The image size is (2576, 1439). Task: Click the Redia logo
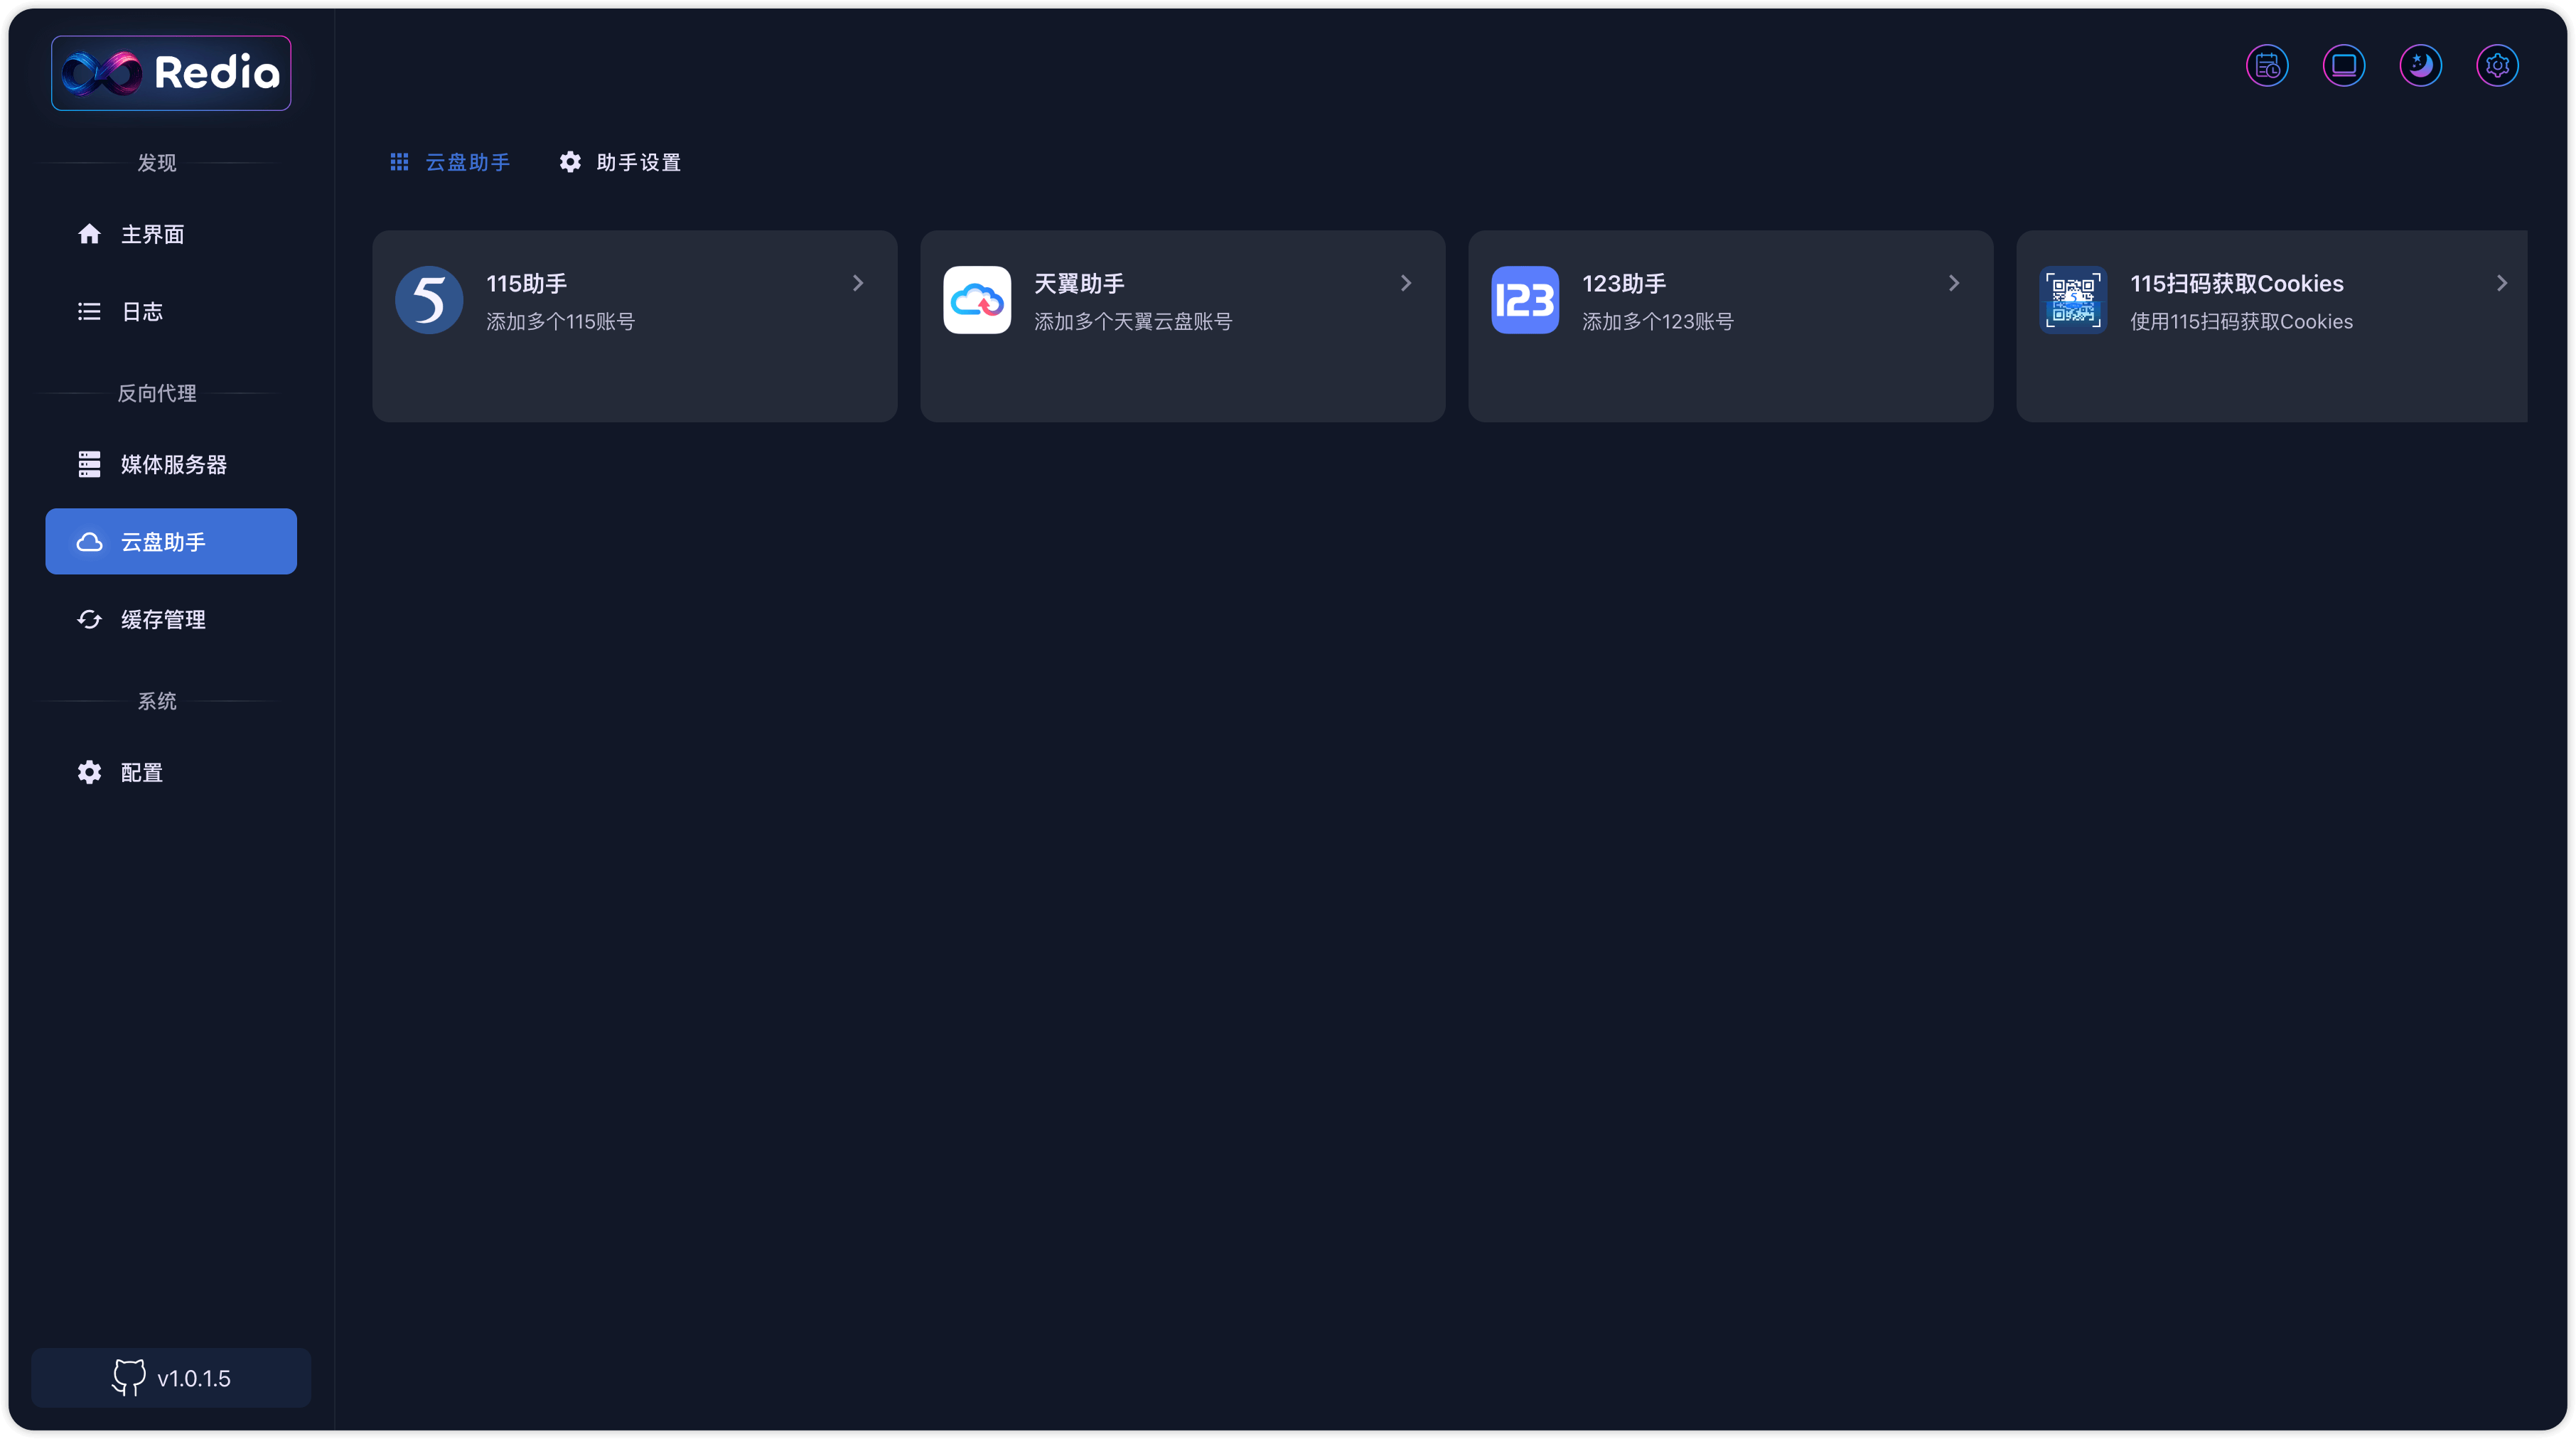point(171,73)
